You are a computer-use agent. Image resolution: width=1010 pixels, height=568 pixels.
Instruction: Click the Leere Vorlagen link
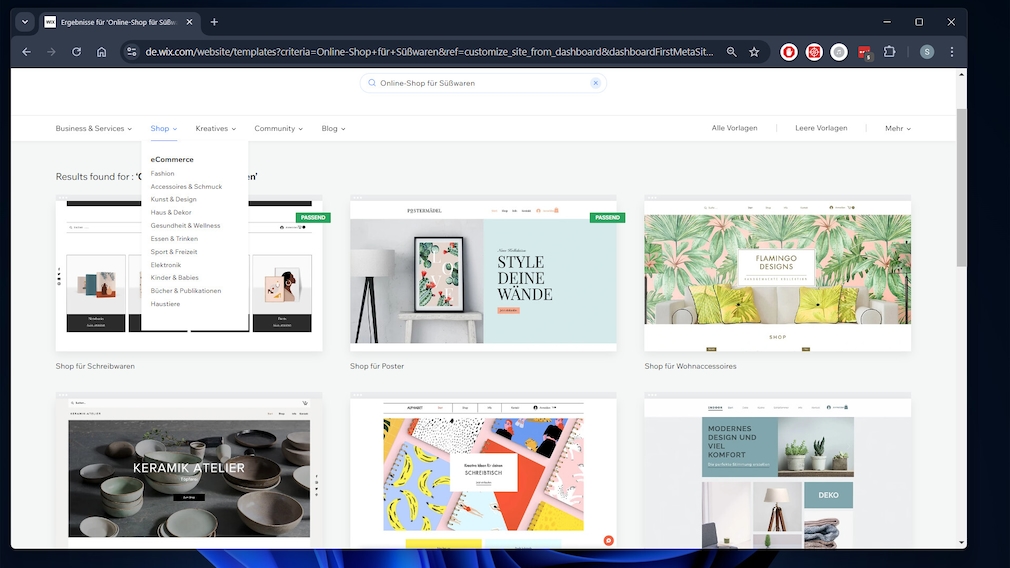(x=820, y=128)
